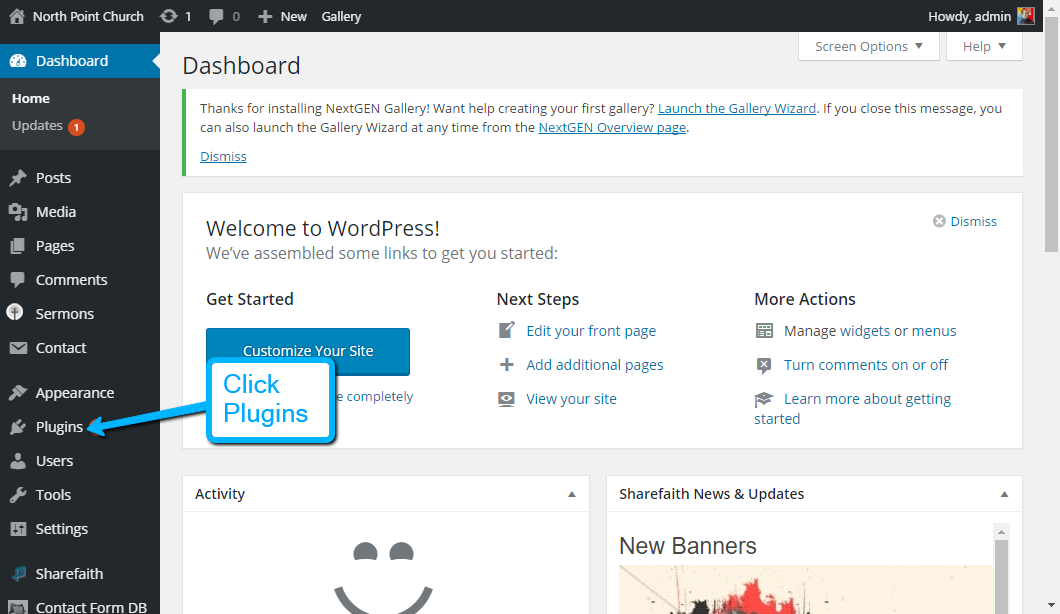Click the Comments speech bubble icon in sidebar
This screenshot has height=614, width=1060.
[x=18, y=279]
